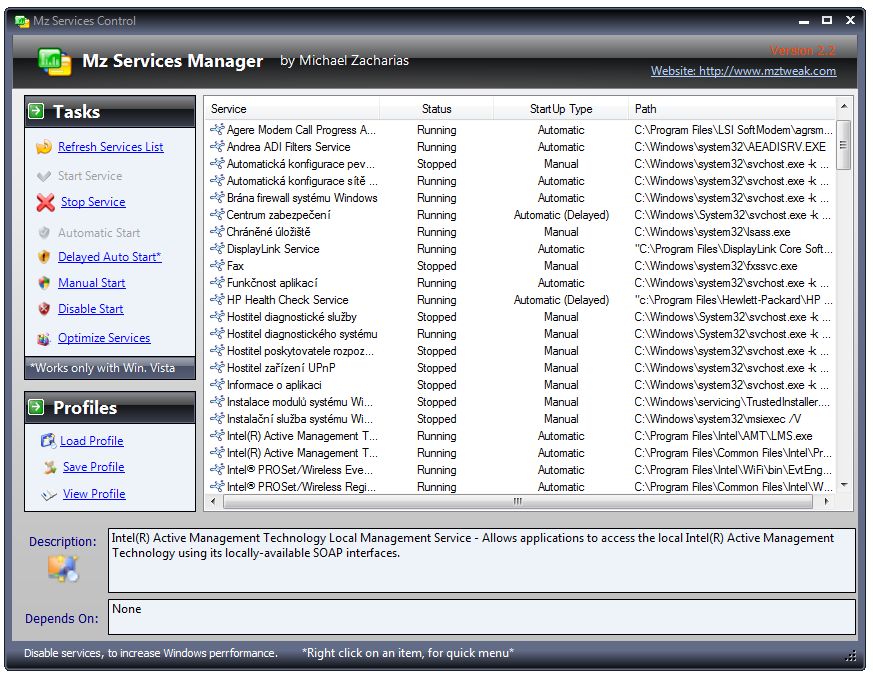Image resolution: width=873 pixels, height=678 pixels.
Task: Click the horizontal scrollbar right arrow
Action: [x=826, y=502]
